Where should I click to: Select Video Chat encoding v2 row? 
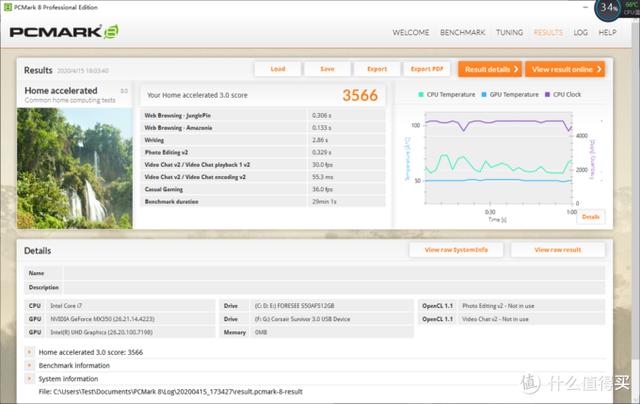coord(263,177)
